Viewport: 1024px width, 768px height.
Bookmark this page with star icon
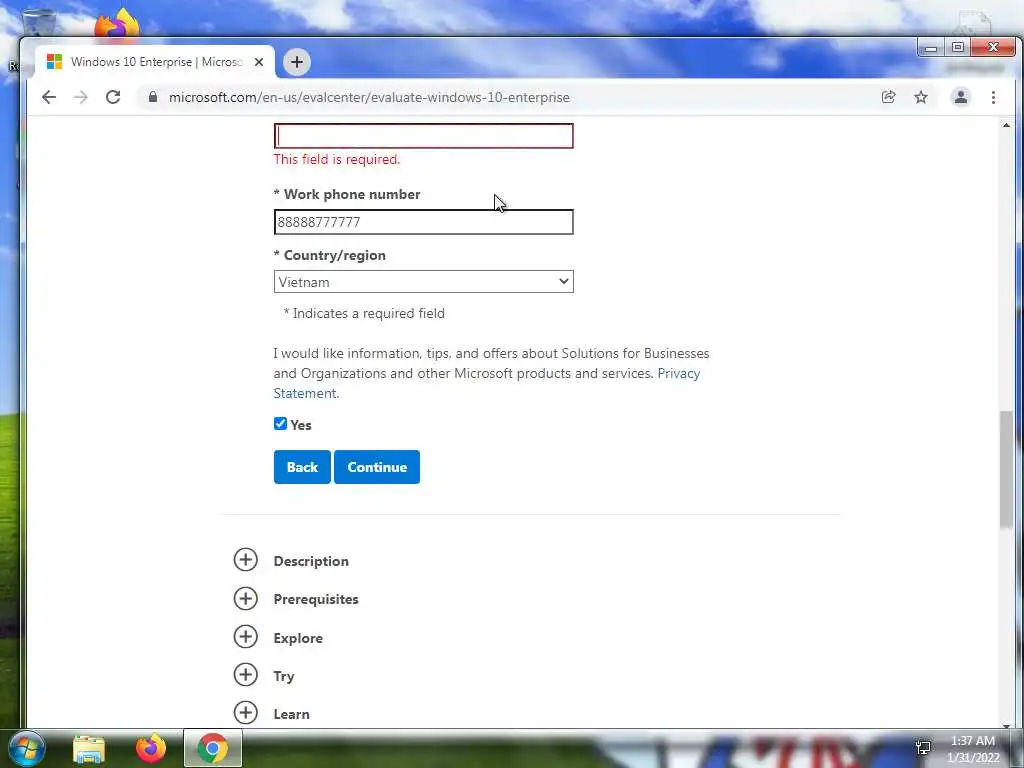[921, 97]
